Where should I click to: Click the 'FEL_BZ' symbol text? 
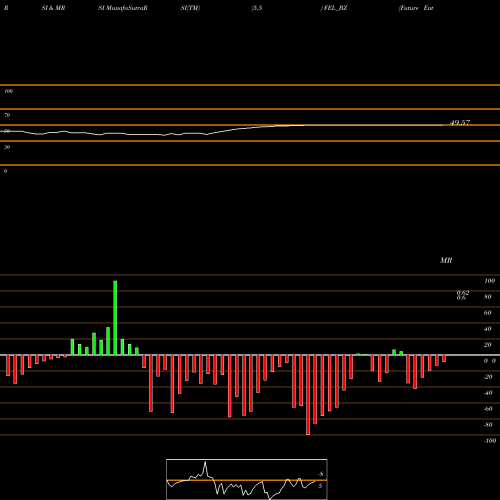click(336, 8)
